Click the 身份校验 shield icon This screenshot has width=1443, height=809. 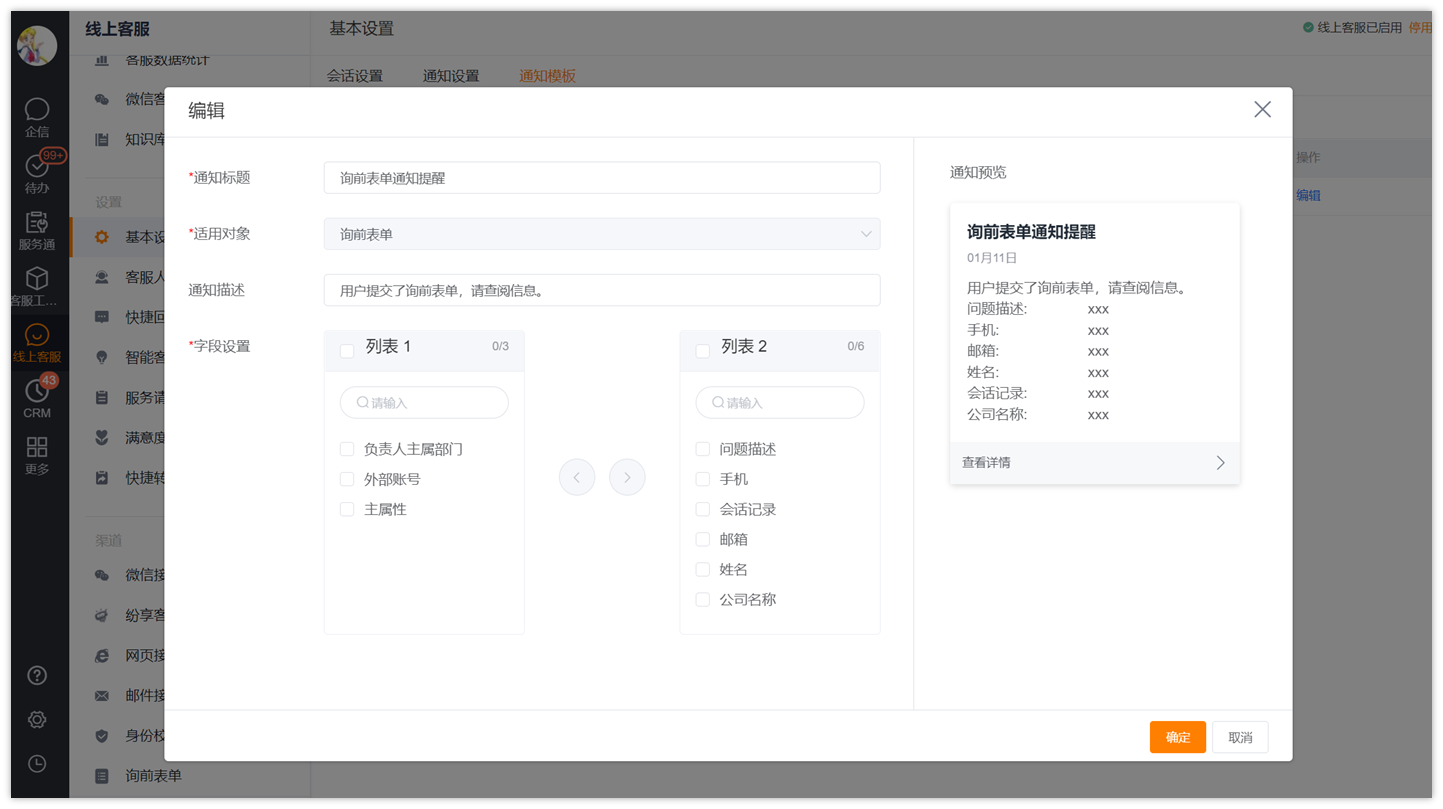(102, 736)
